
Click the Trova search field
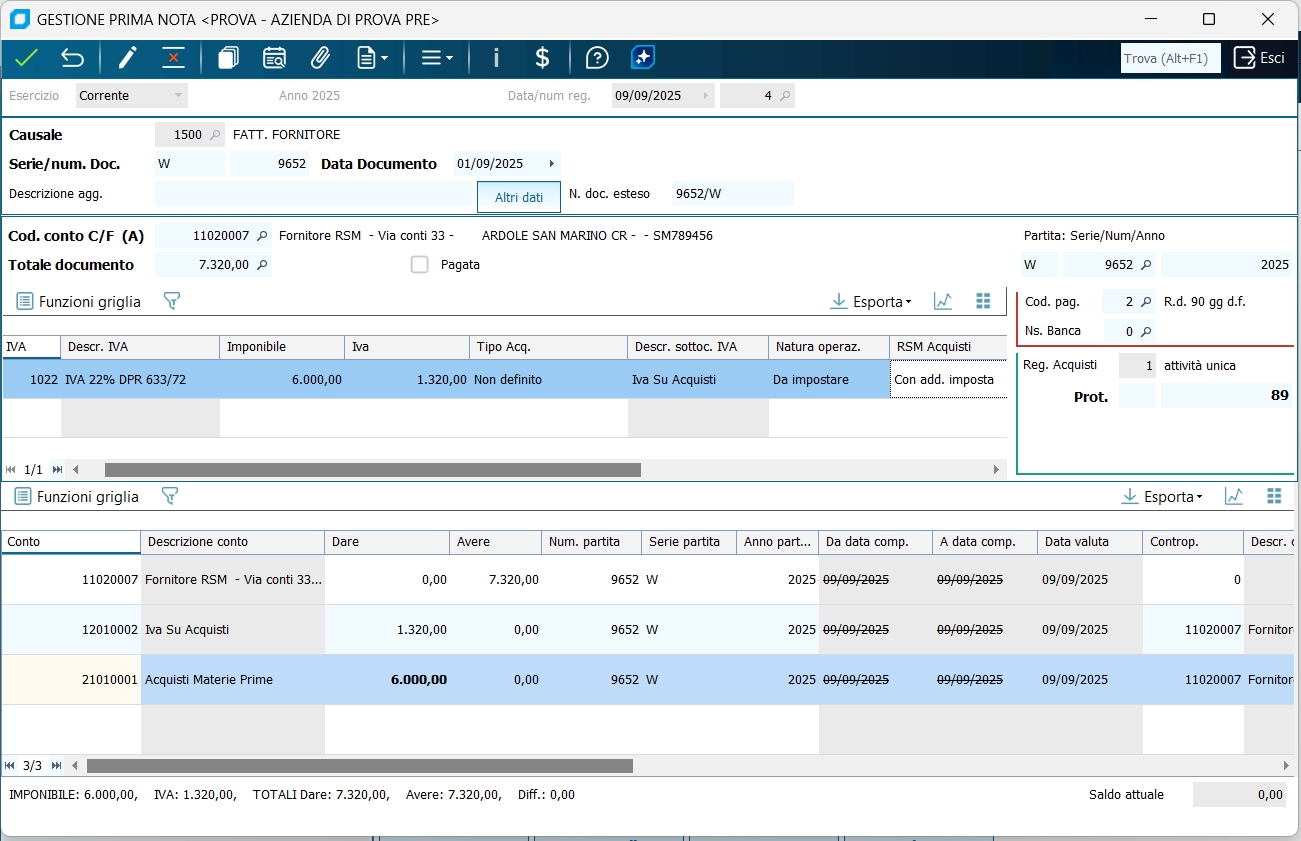1170,59
